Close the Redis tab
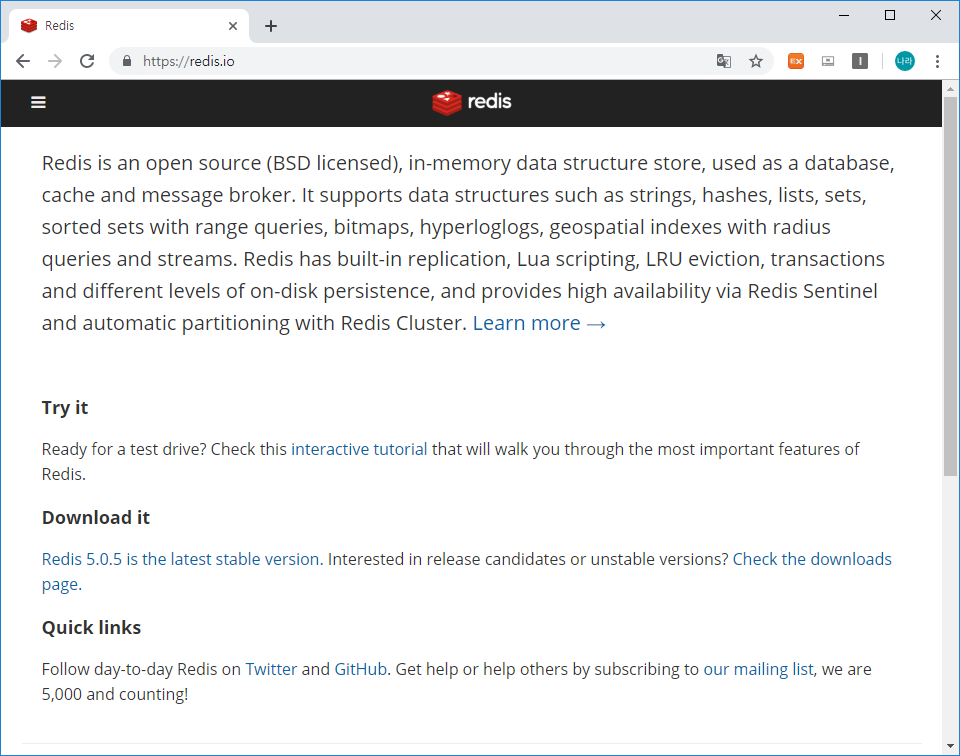This screenshot has height=756, width=960. coord(233,26)
